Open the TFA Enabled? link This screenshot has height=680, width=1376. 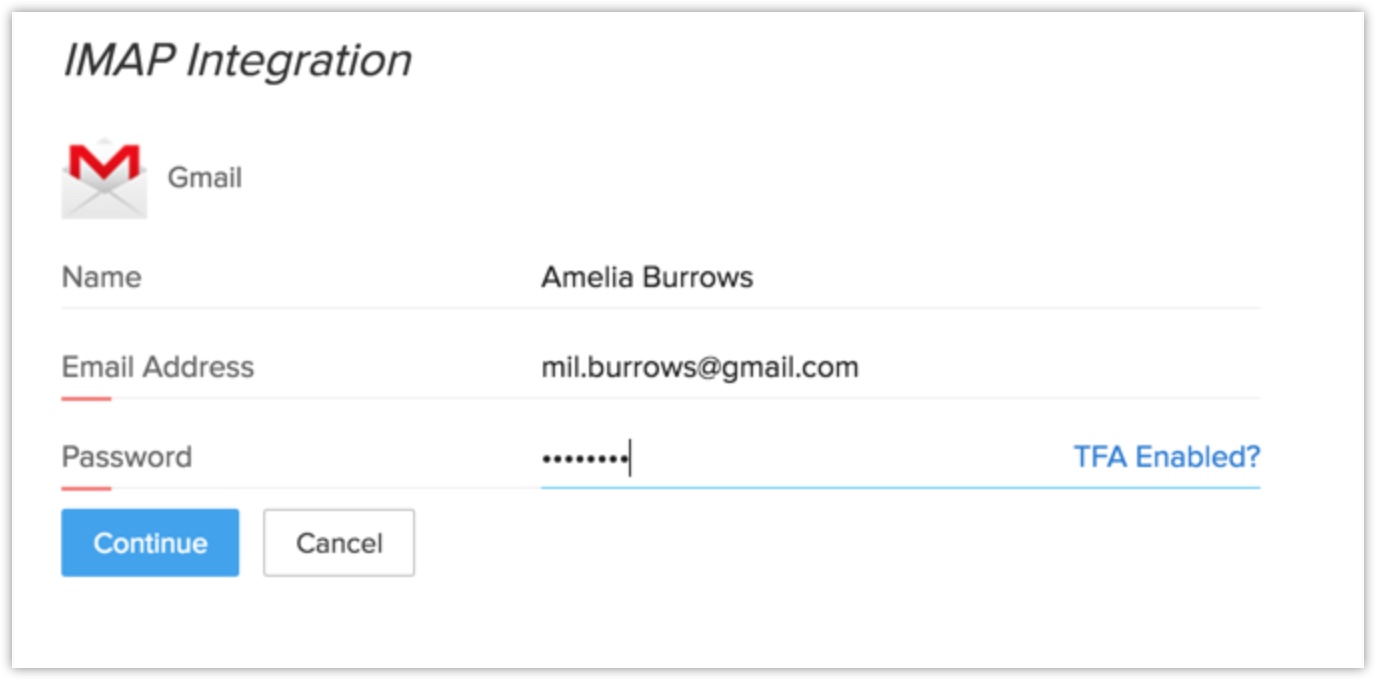1166,457
